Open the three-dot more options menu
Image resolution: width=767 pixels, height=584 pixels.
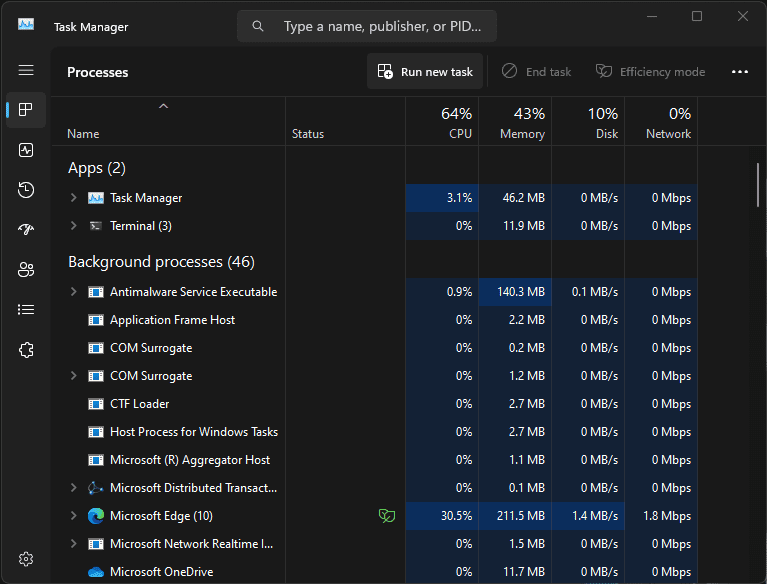(740, 72)
